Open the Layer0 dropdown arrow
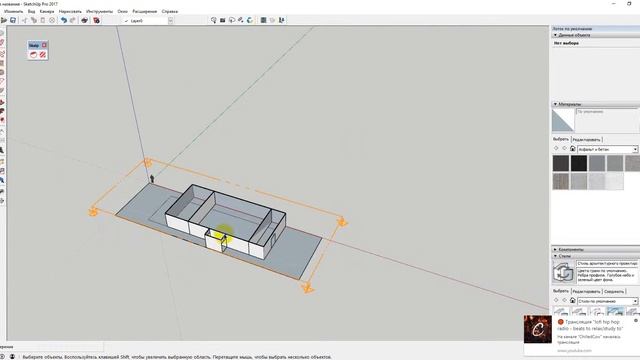640x360 pixels. coord(170,20)
